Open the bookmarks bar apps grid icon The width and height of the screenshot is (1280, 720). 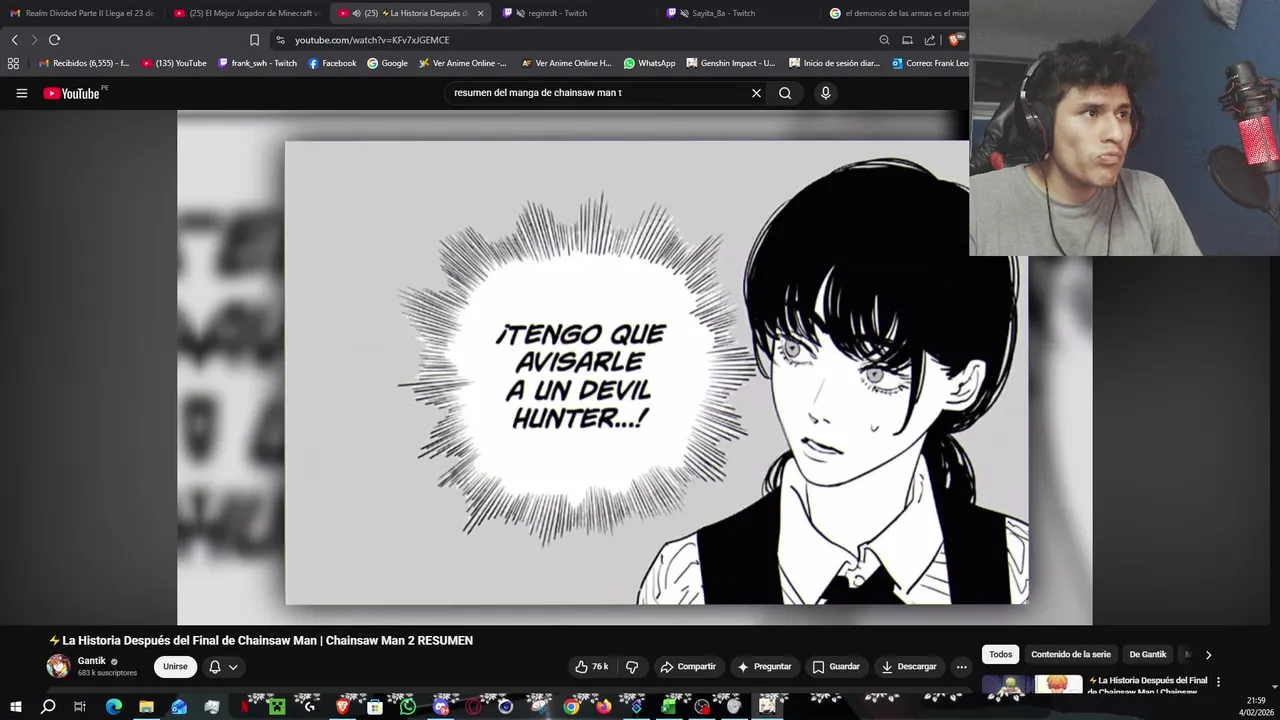coord(13,63)
